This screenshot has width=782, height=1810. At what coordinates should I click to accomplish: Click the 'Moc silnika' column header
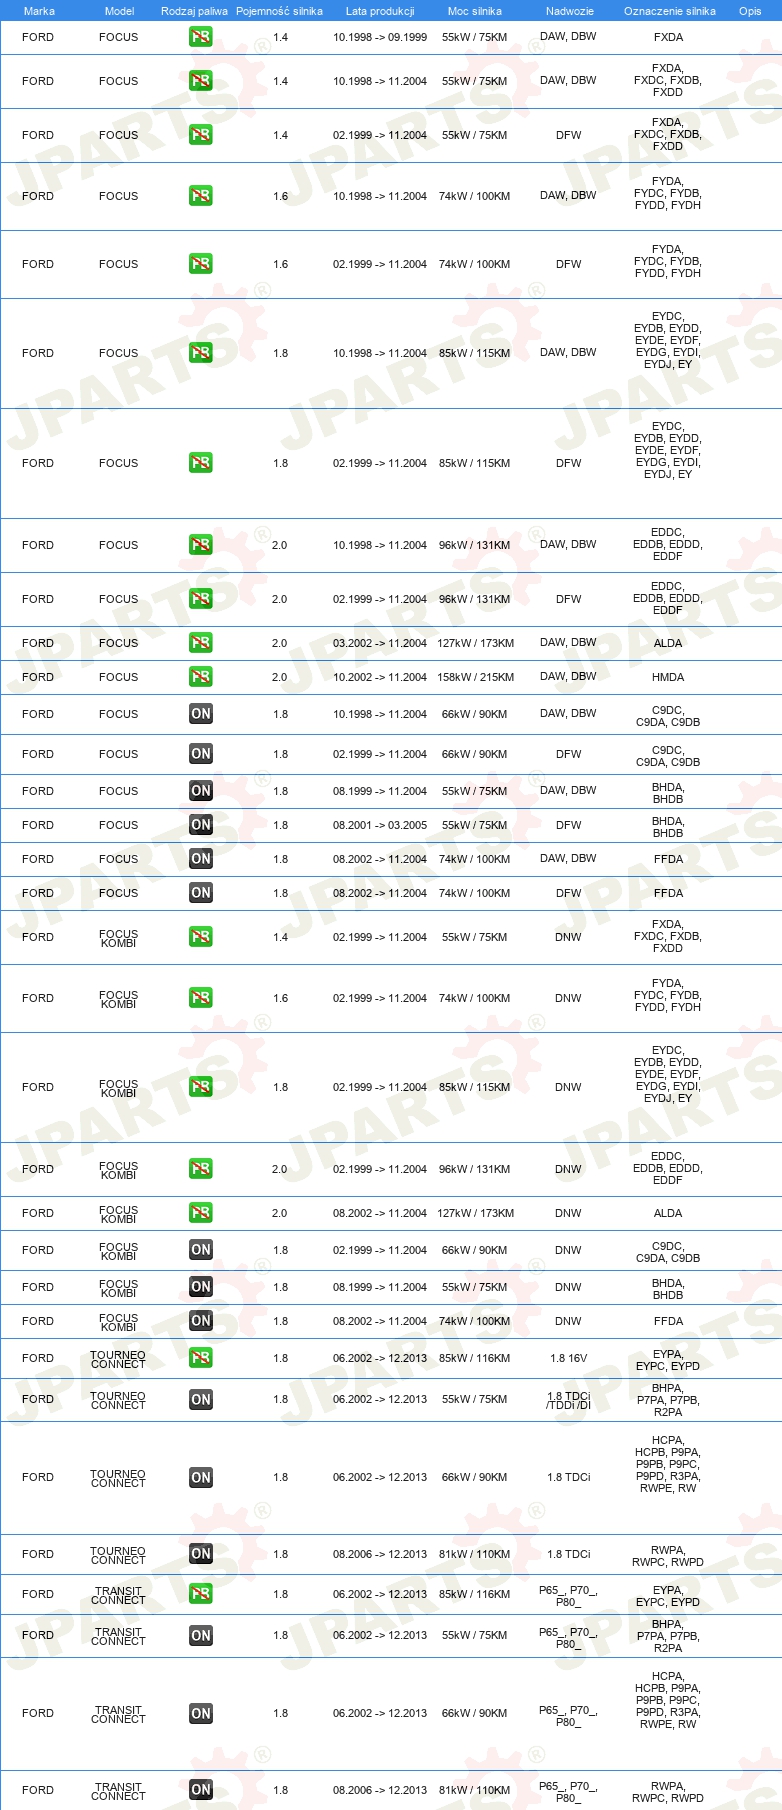pyautogui.click(x=475, y=11)
